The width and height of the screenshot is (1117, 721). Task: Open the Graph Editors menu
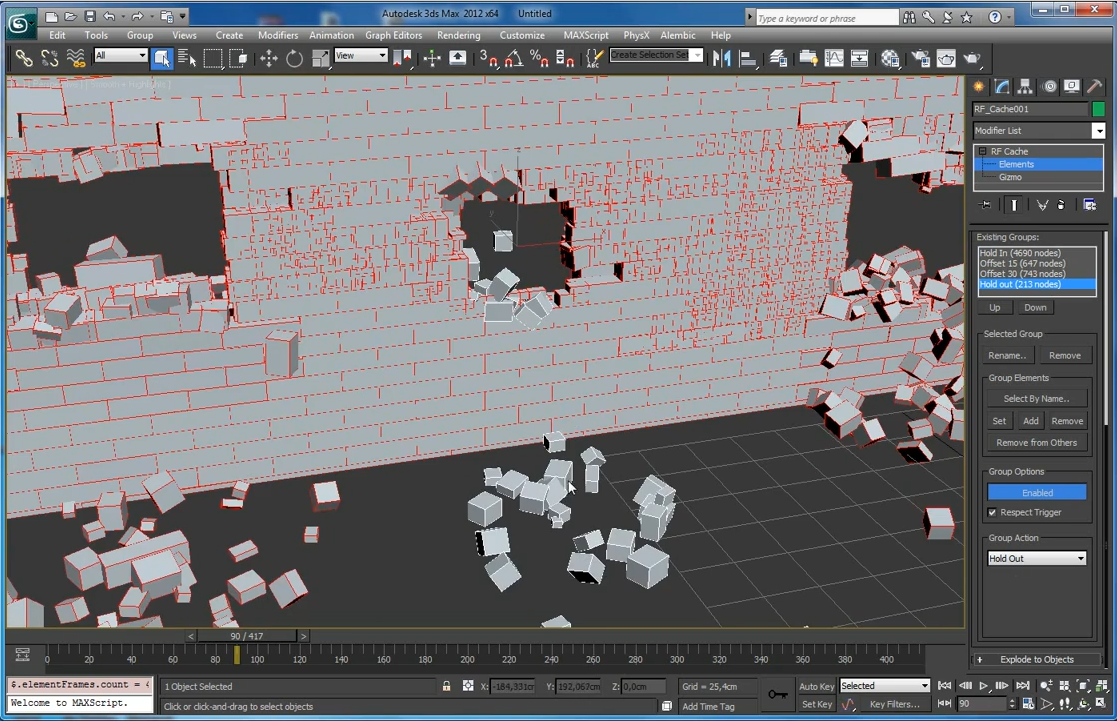point(393,35)
